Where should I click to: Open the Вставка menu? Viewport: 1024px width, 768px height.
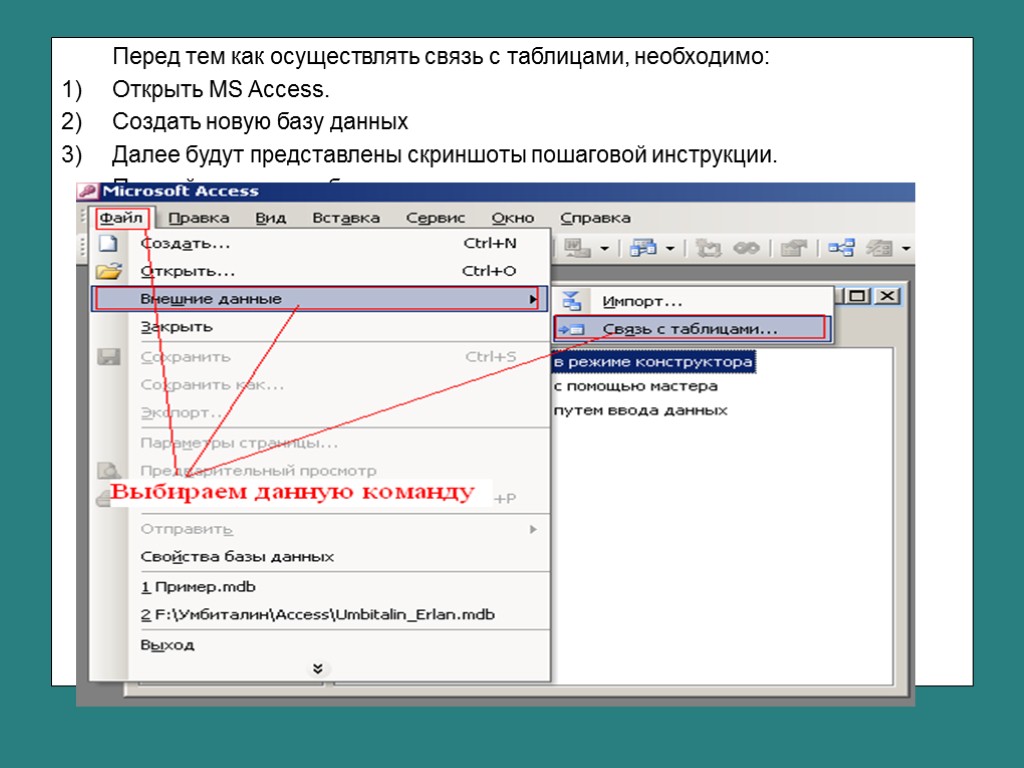345,217
